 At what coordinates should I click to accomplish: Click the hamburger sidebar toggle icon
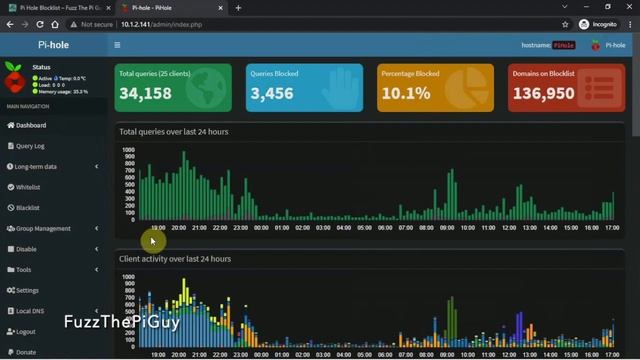tap(117, 45)
